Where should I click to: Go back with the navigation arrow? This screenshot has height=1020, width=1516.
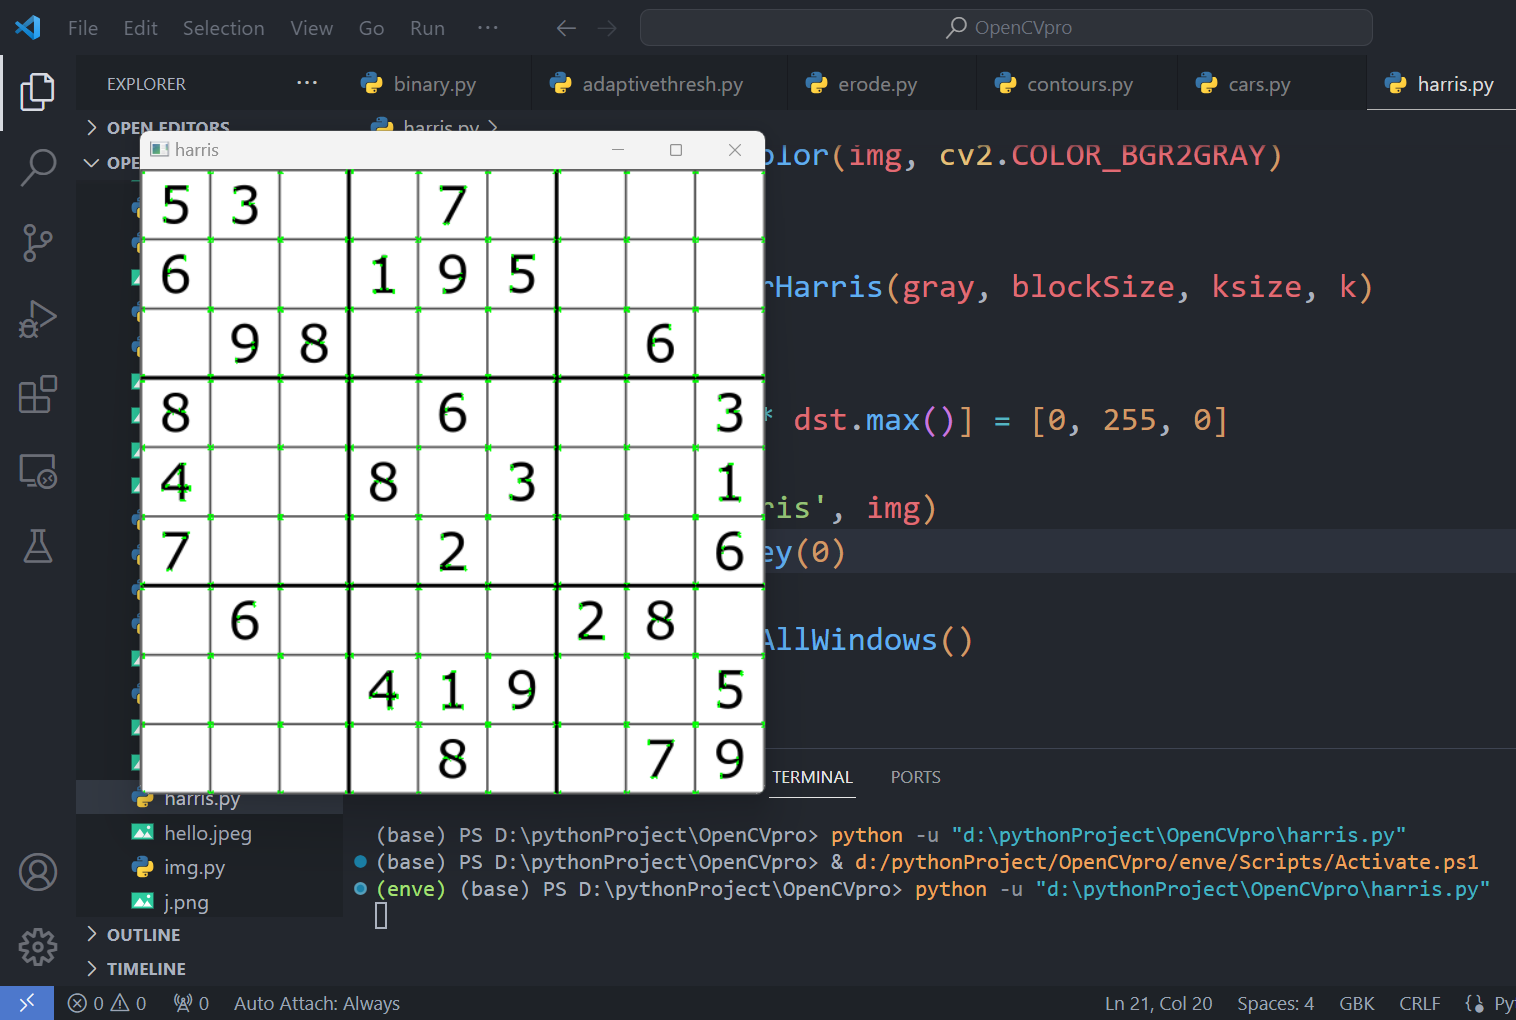click(x=566, y=28)
